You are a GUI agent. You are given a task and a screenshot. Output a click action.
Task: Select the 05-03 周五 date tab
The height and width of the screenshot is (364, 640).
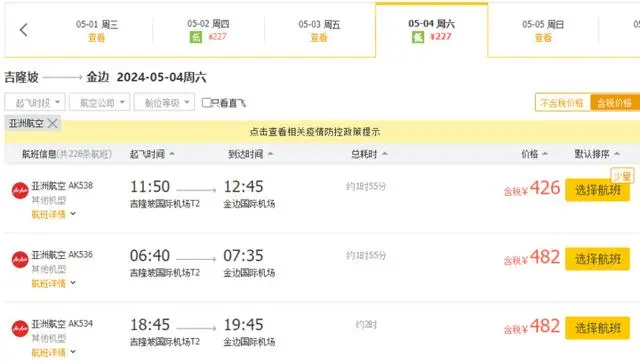319,30
